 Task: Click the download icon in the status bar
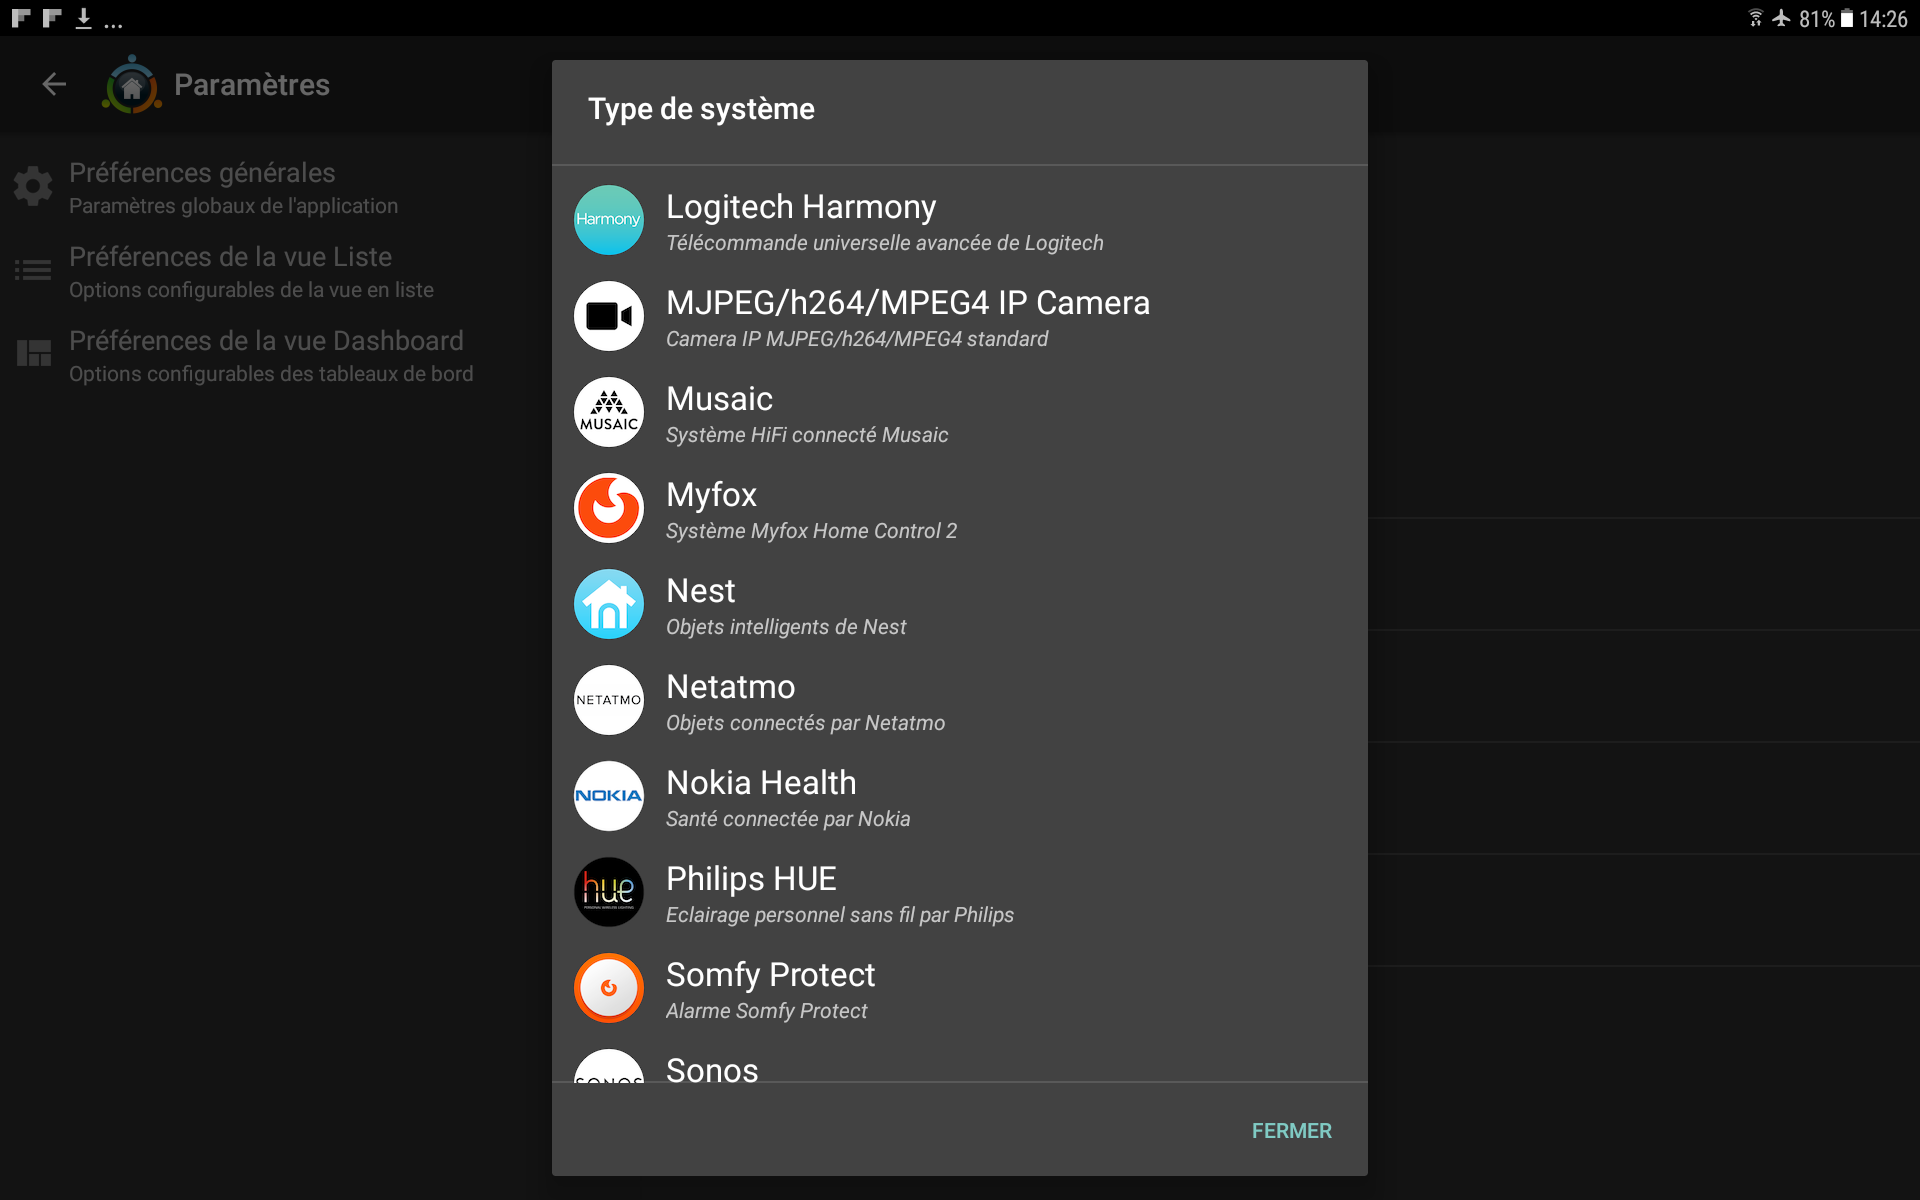point(84,17)
